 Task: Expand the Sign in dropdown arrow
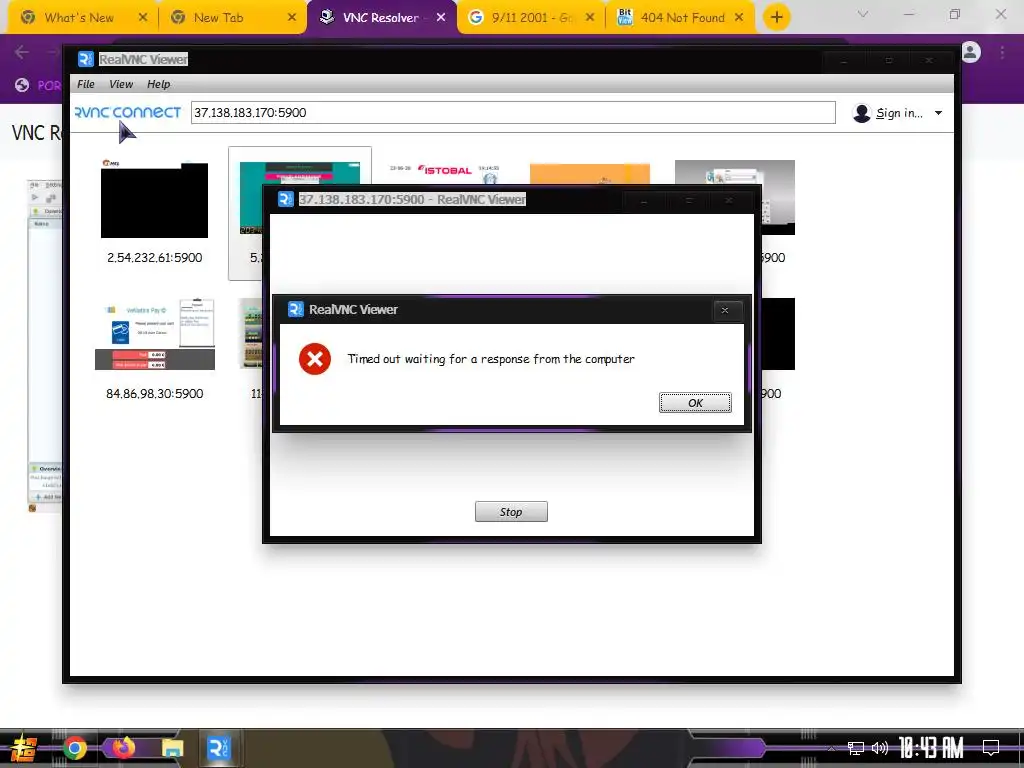[x=938, y=113]
